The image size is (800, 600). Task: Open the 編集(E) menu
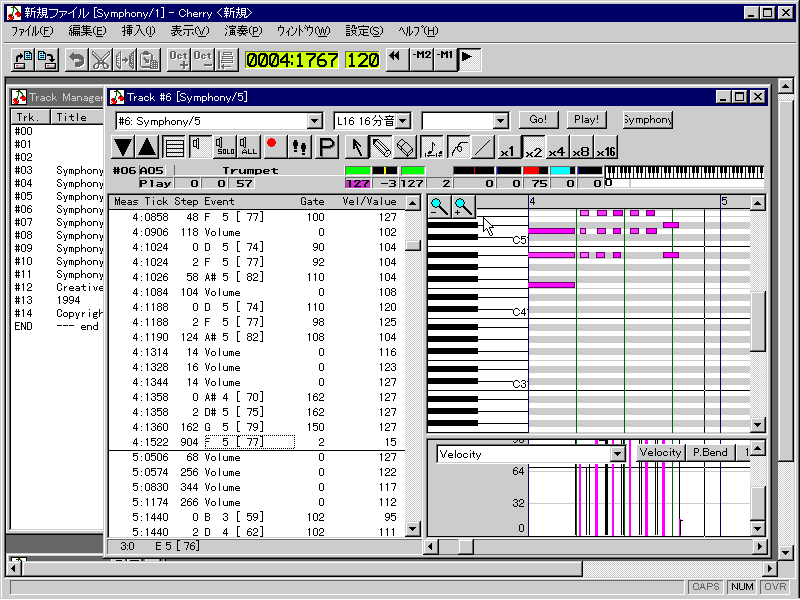[x=87, y=31]
